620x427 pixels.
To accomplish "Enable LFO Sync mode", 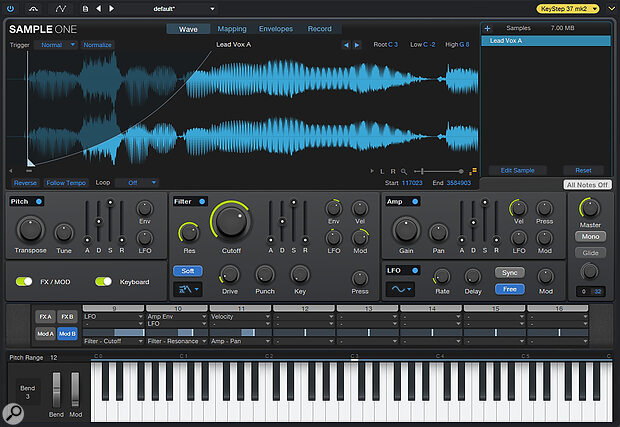I will coord(510,273).
